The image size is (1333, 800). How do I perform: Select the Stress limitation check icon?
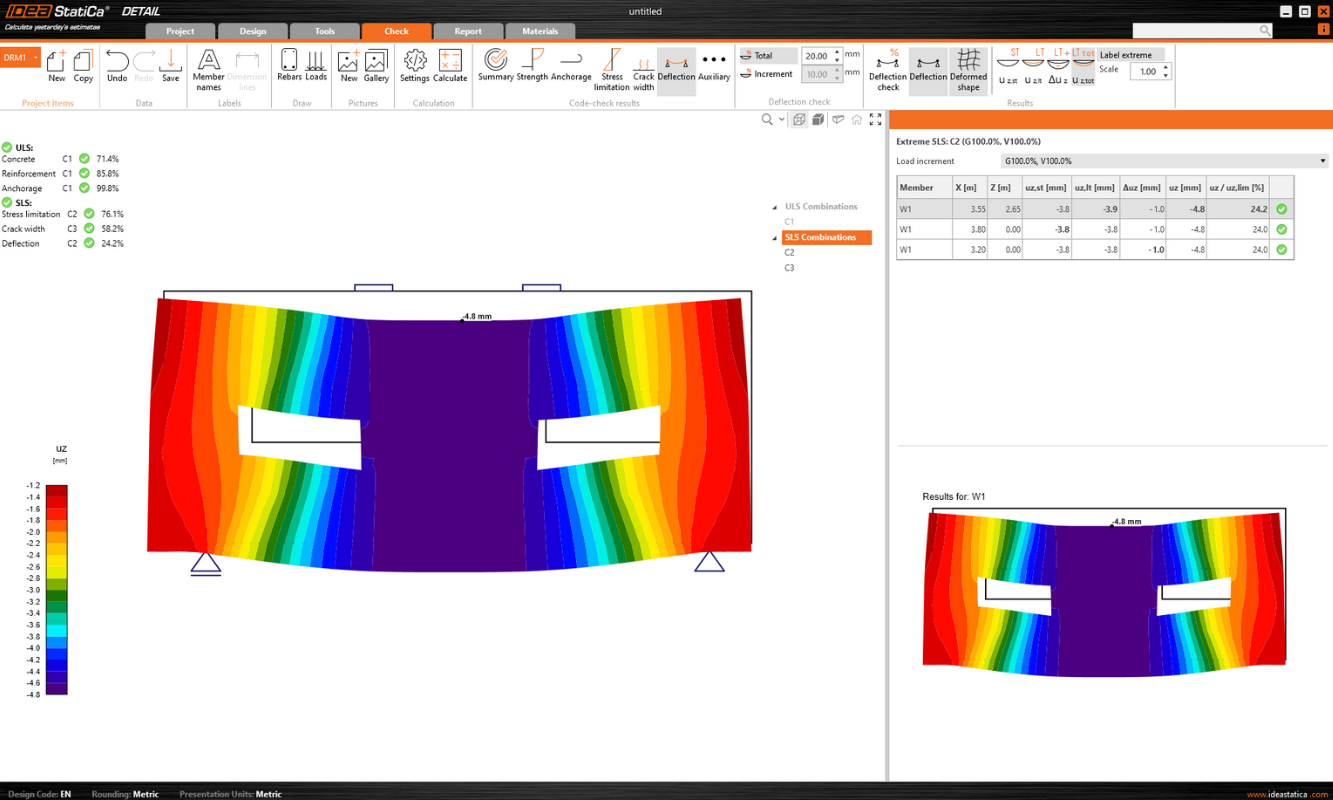612,69
